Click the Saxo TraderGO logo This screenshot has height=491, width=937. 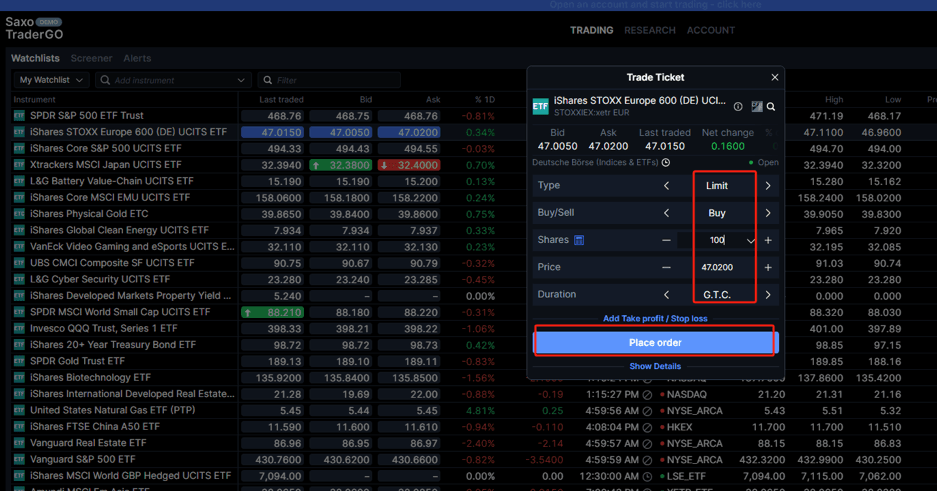pos(33,28)
